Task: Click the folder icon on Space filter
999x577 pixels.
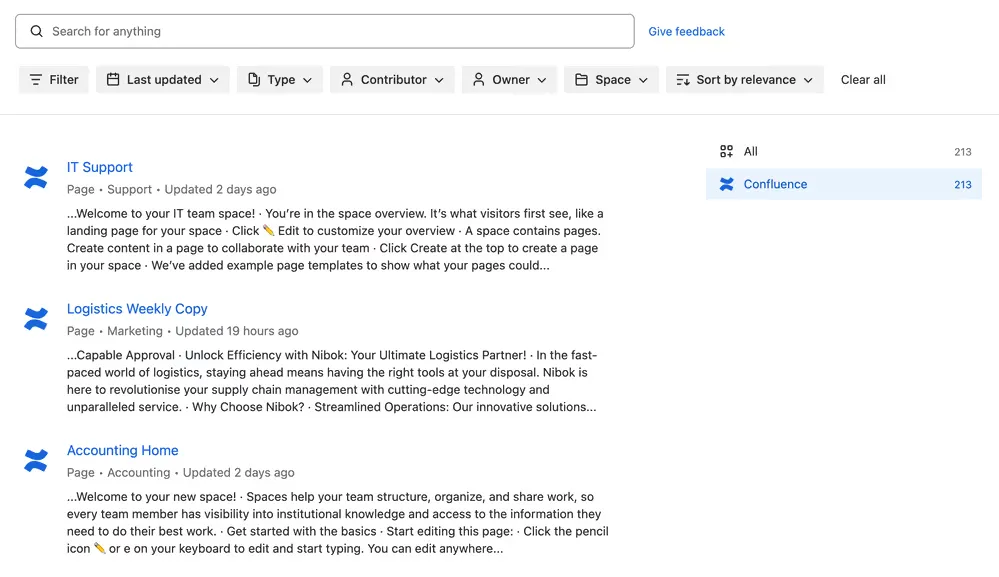Action: pyautogui.click(x=581, y=80)
